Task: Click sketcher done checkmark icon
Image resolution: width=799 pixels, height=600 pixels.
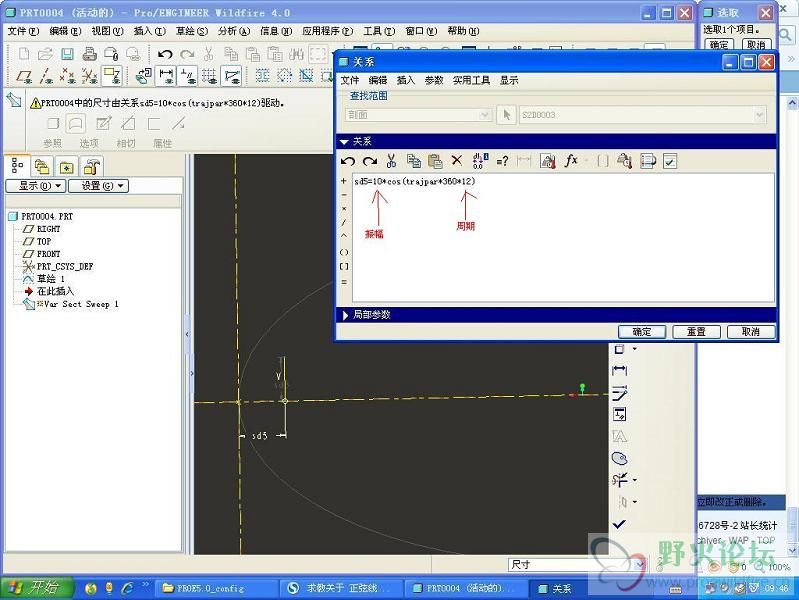Action: pyautogui.click(x=619, y=524)
